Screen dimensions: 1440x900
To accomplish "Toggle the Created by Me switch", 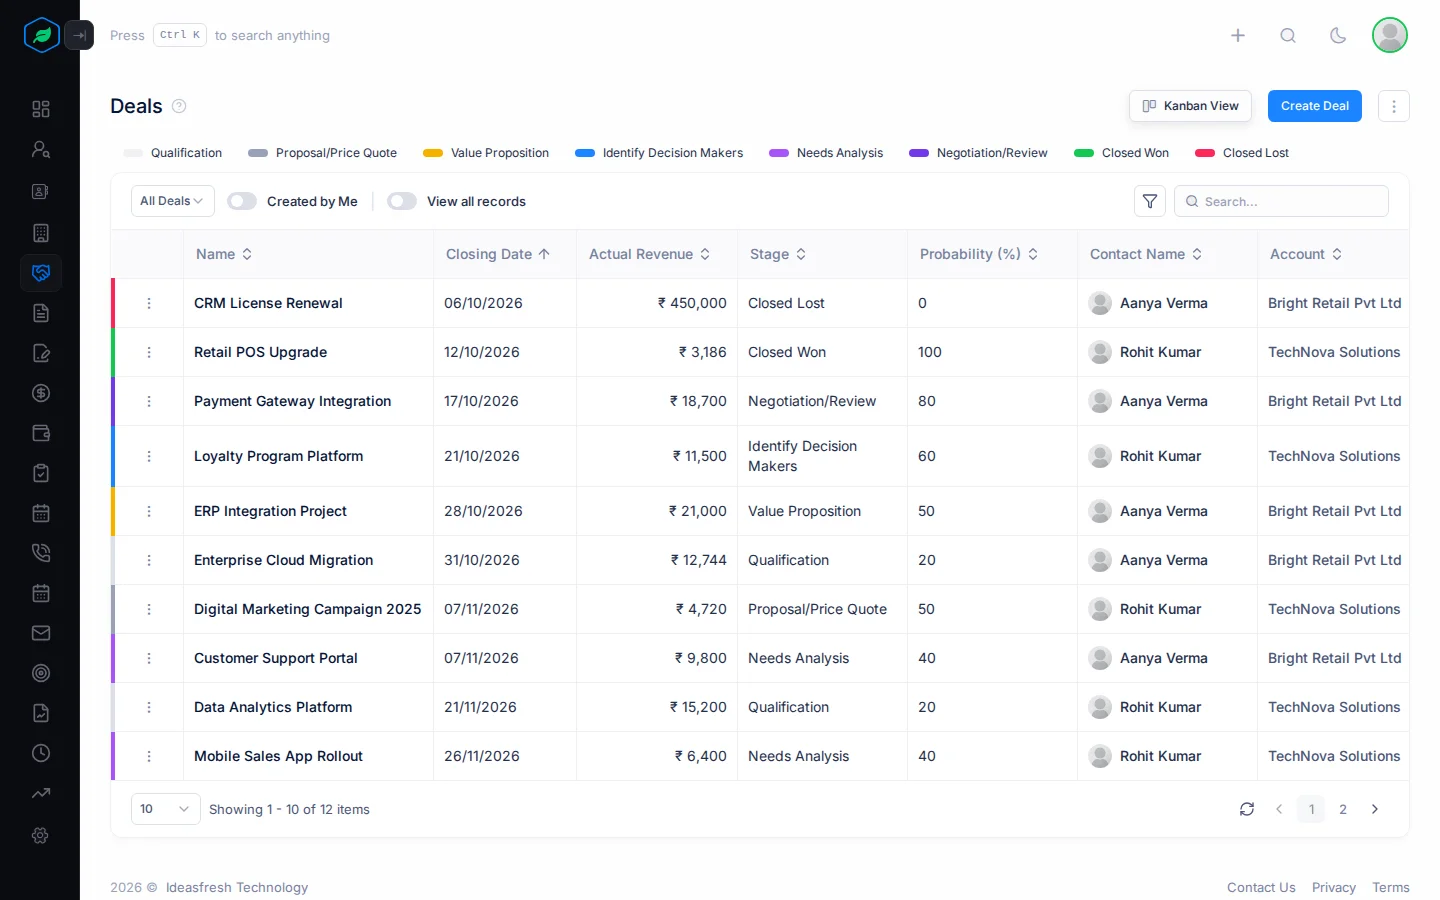I will [x=242, y=201].
